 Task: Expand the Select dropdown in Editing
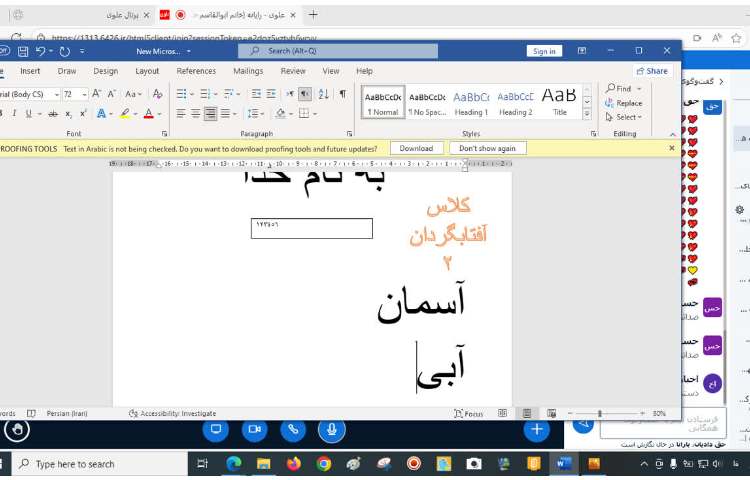(x=623, y=117)
